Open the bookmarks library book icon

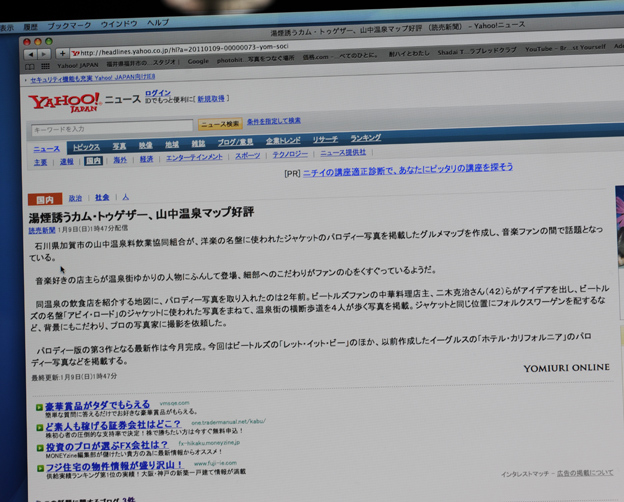(x=30, y=66)
